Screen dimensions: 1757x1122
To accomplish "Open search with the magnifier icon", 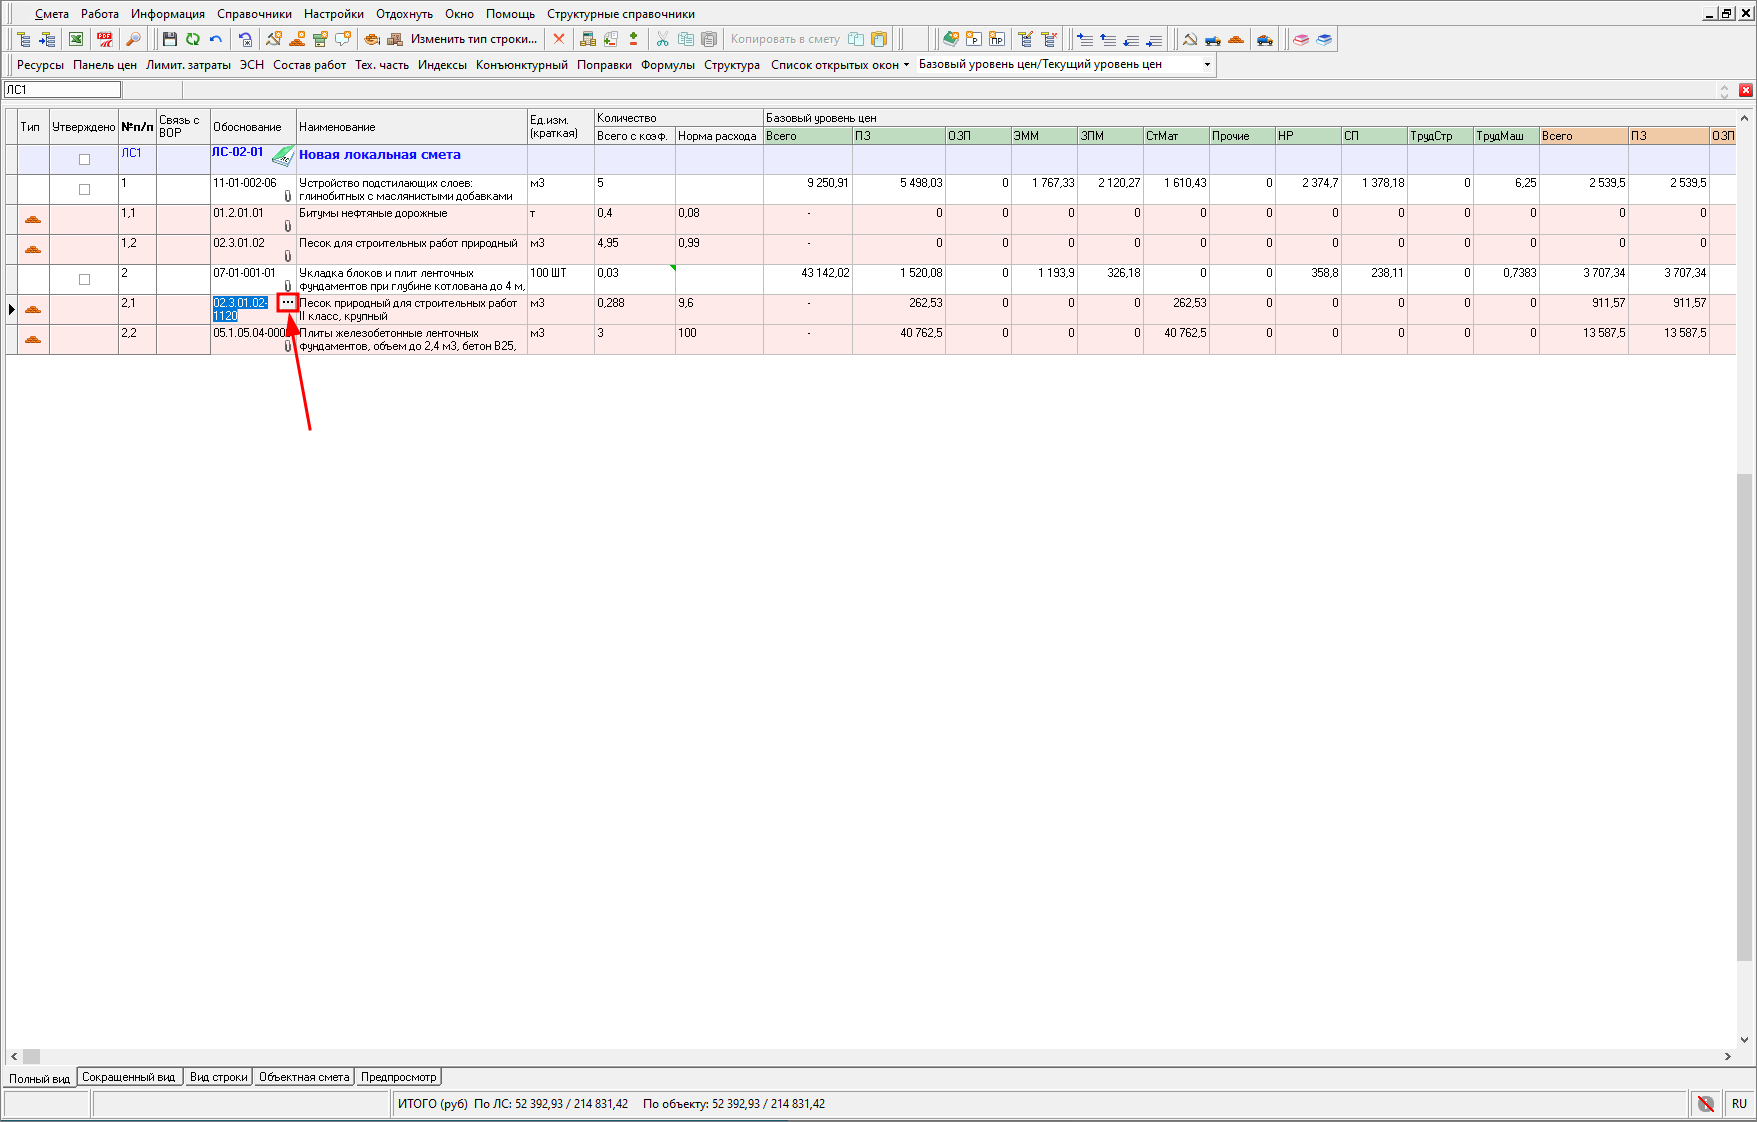I will (x=133, y=39).
